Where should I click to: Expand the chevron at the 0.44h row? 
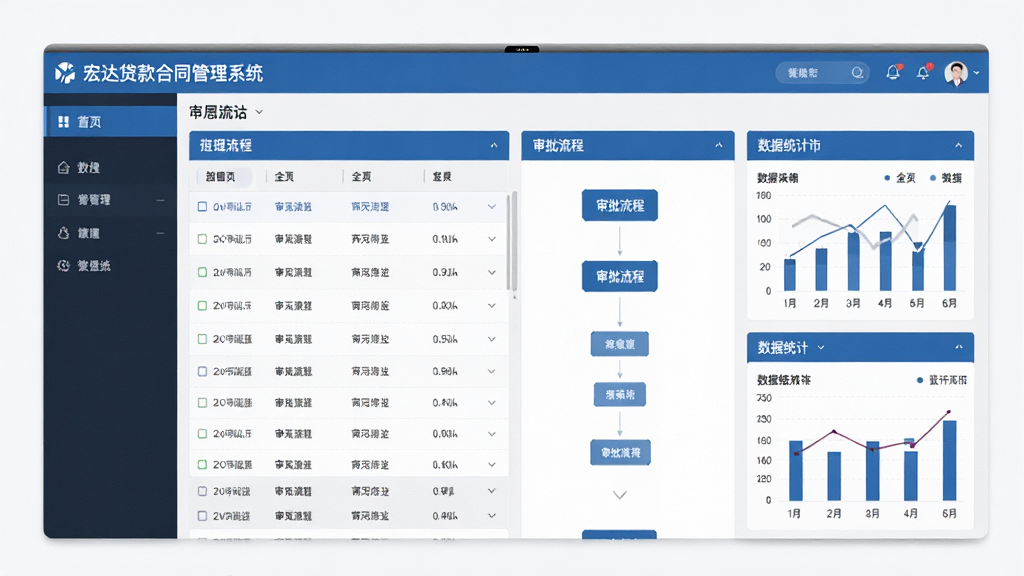pos(492,516)
